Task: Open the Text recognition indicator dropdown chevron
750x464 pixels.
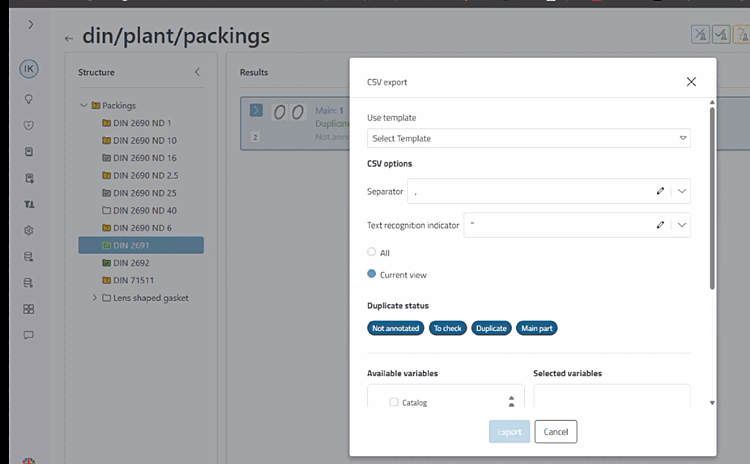Action: (x=682, y=225)
